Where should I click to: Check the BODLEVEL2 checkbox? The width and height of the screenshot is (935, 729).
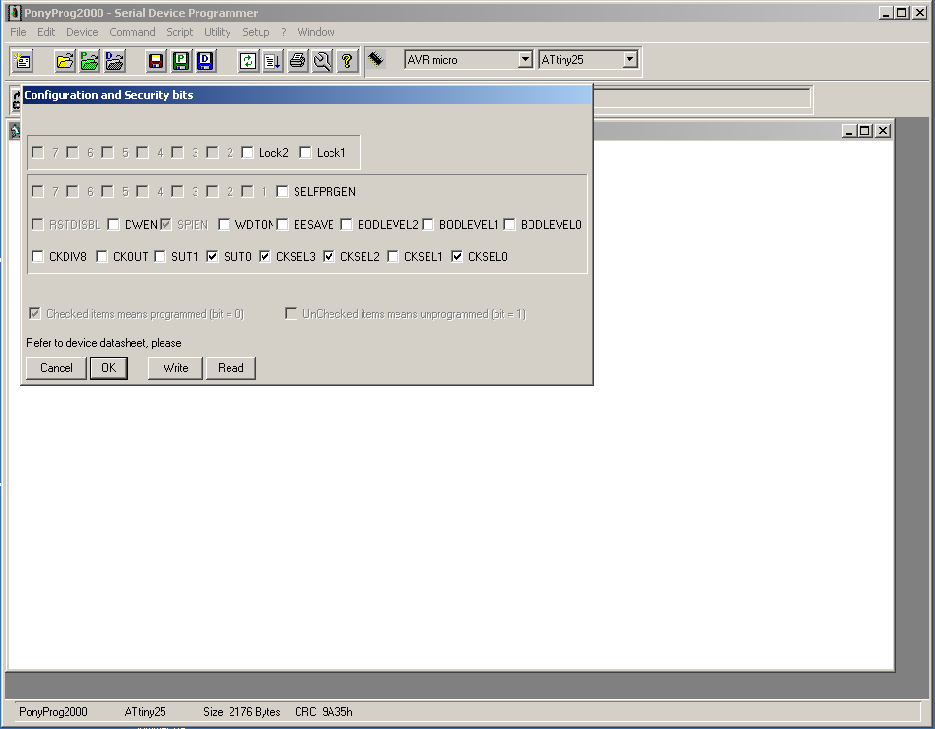pos(346,224)
